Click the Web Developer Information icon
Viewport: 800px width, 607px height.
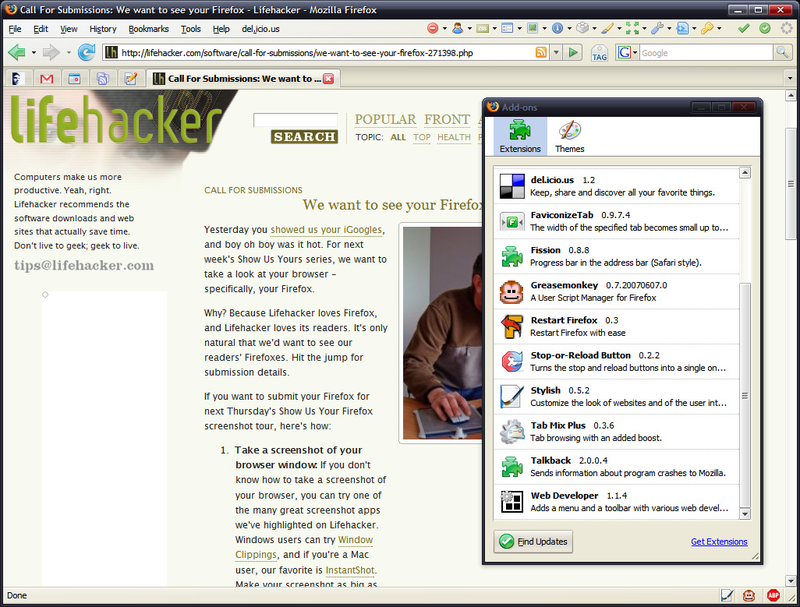coord(558,29)
